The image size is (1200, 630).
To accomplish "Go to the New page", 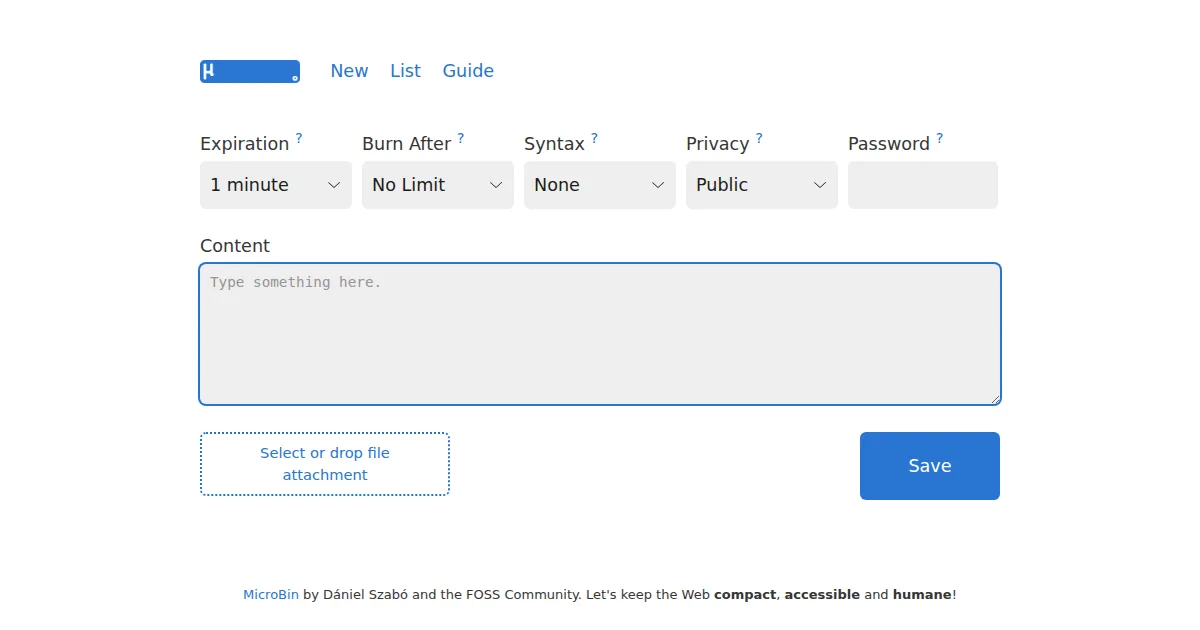I will click(x=349, y=71).
